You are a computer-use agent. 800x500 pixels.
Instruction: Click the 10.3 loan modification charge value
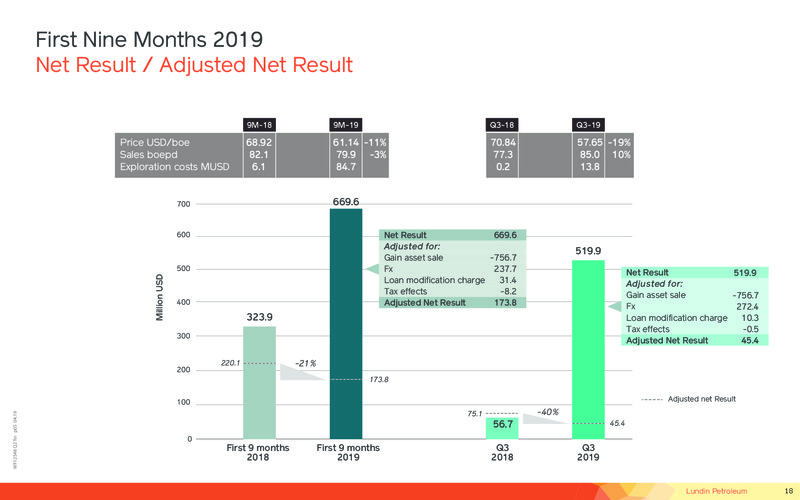pos(750,318)
